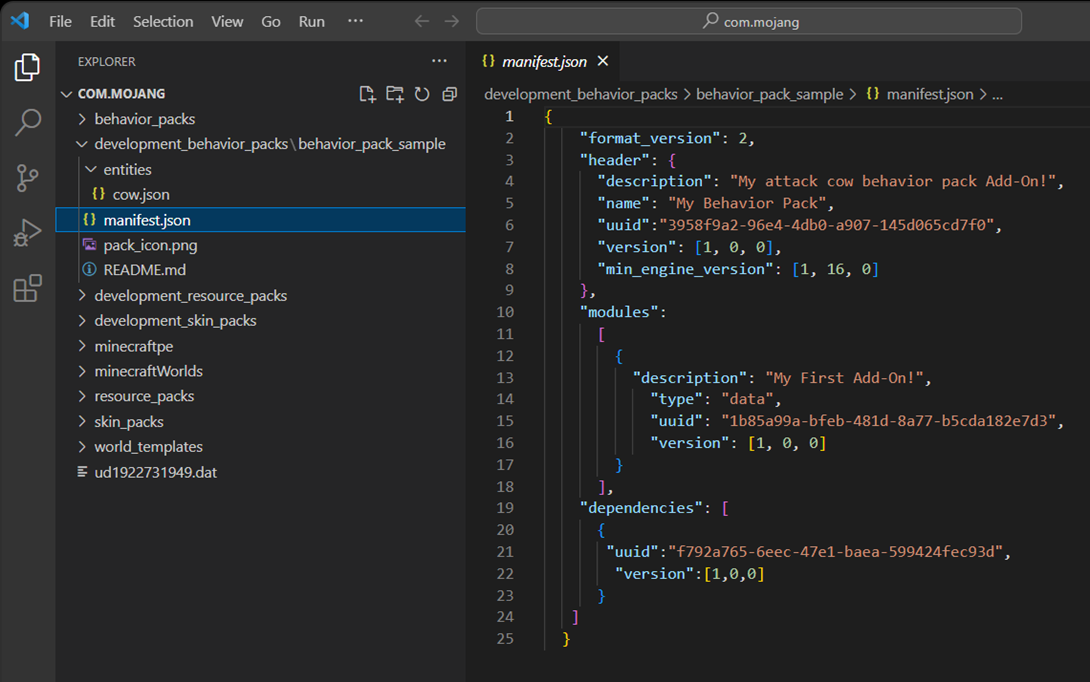Click line number 10 in the gutter
Image resolution: width=1090 pixels, height=682 pixels.
pos(505,312)
